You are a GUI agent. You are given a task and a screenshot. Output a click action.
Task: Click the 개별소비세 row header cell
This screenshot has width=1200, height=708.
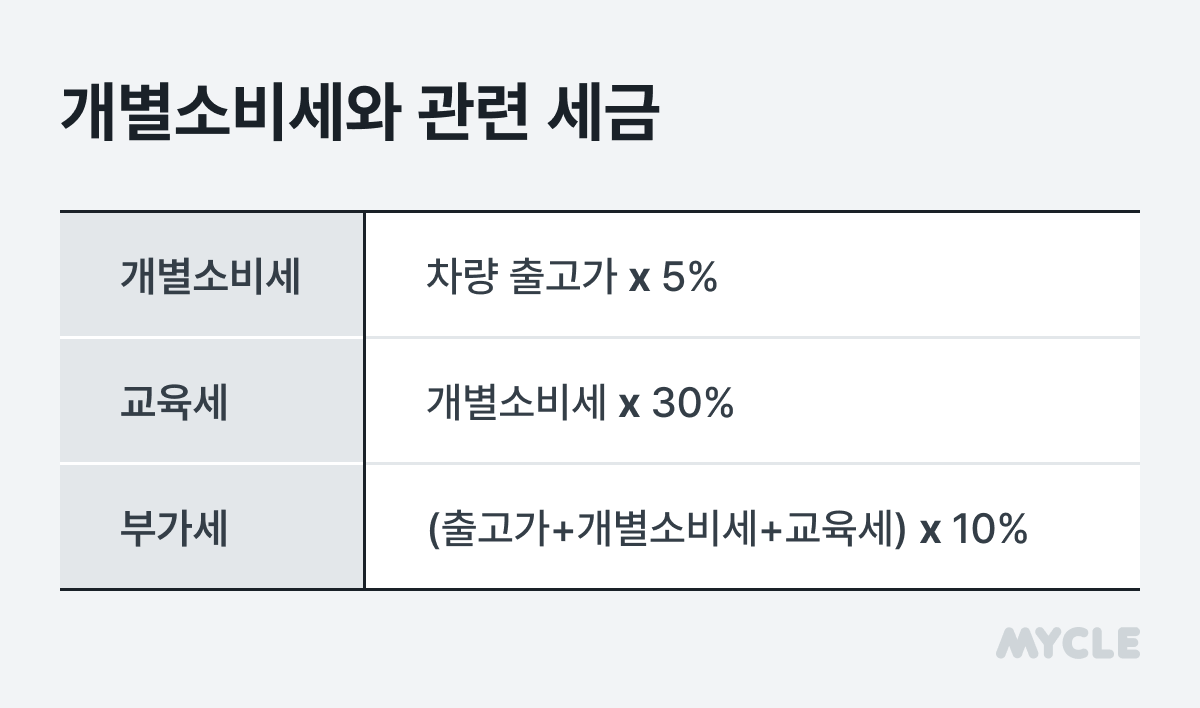click(212, 275)
